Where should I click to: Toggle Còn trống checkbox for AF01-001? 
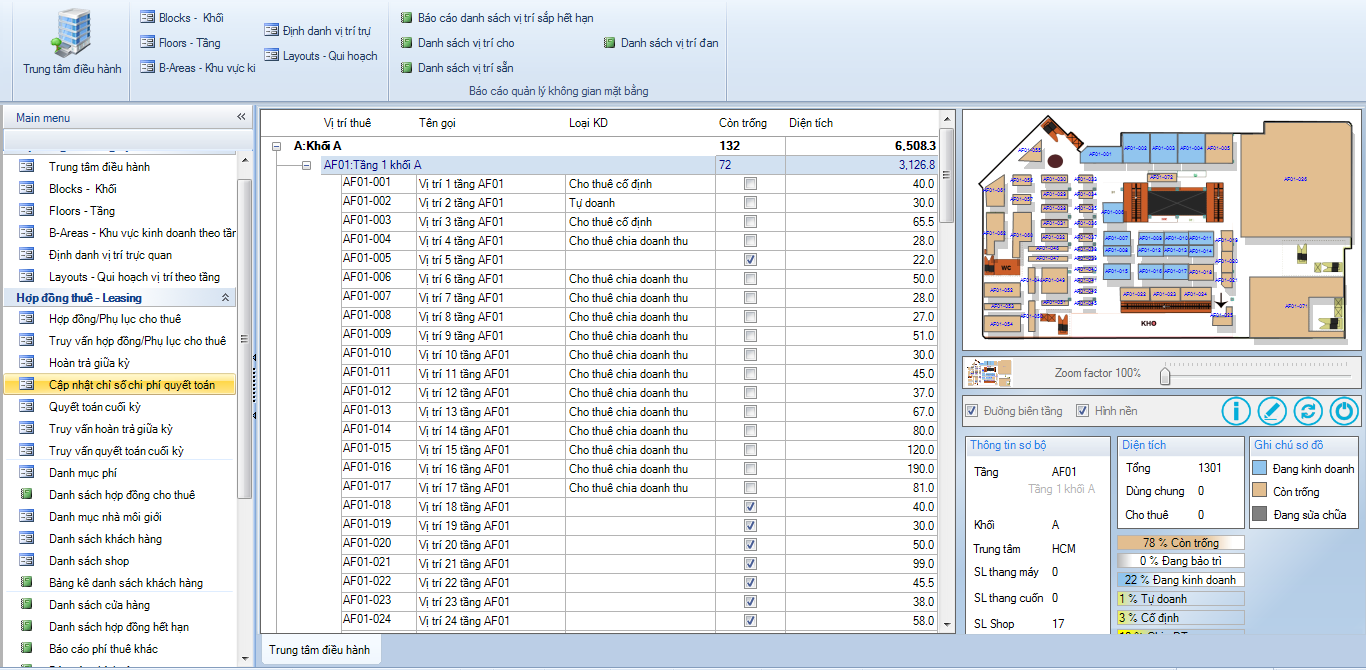750,184
